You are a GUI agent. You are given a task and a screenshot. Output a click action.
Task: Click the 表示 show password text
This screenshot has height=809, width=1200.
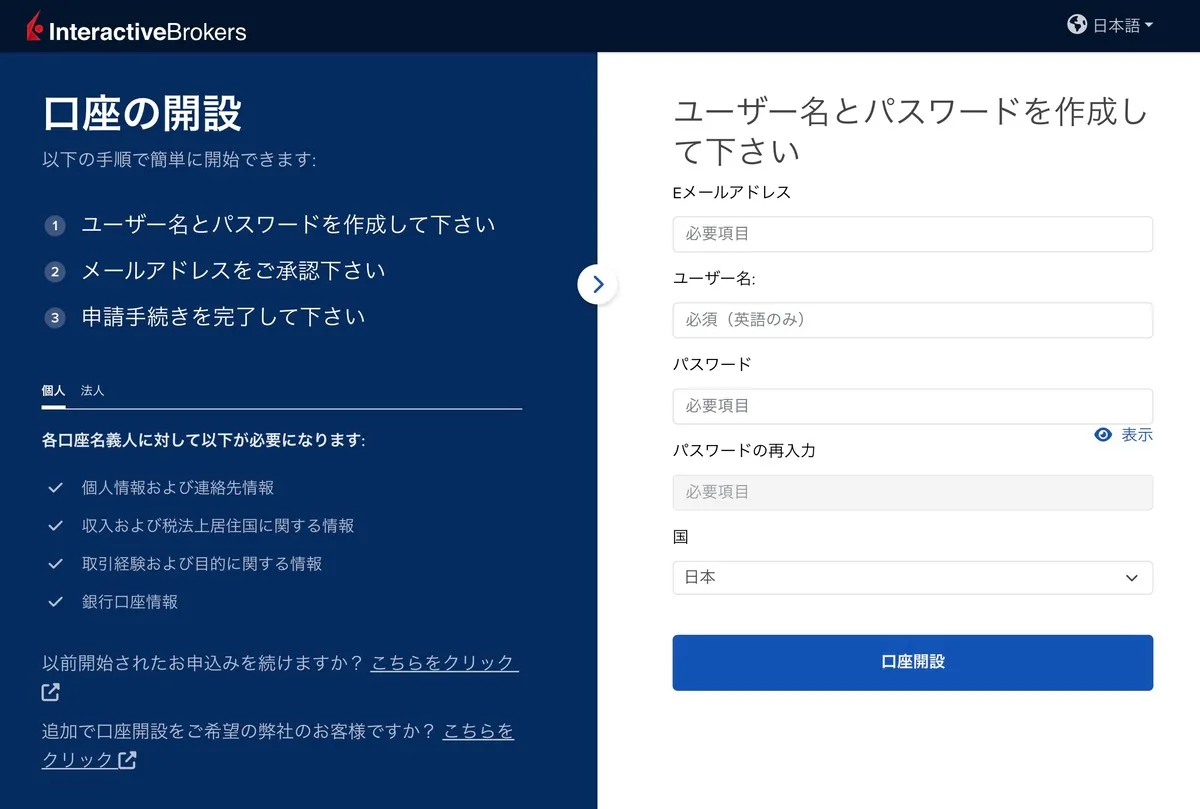click(x=1137, y=435)
